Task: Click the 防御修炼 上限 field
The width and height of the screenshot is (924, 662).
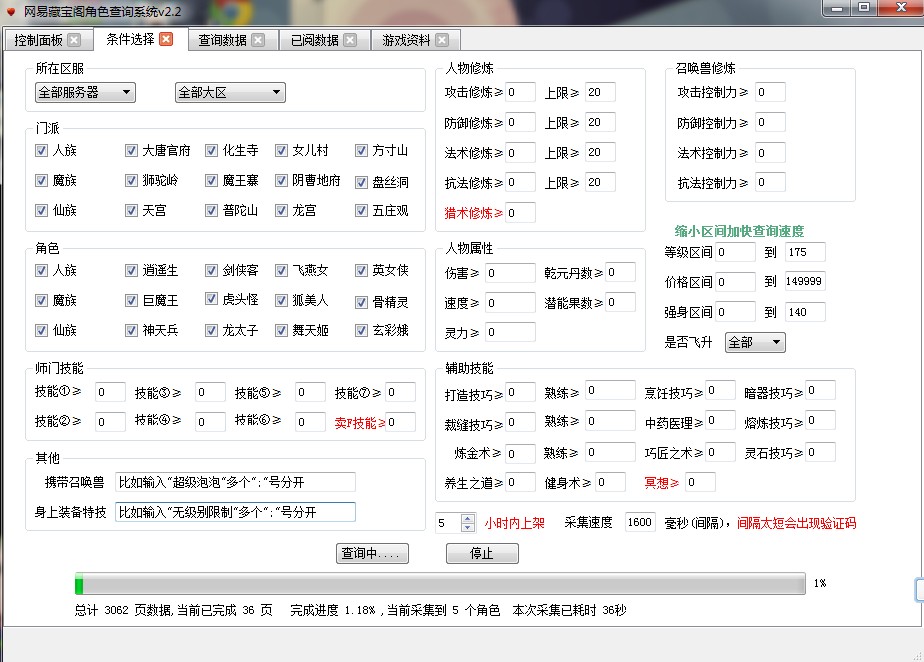Action: tap(600, 123)
